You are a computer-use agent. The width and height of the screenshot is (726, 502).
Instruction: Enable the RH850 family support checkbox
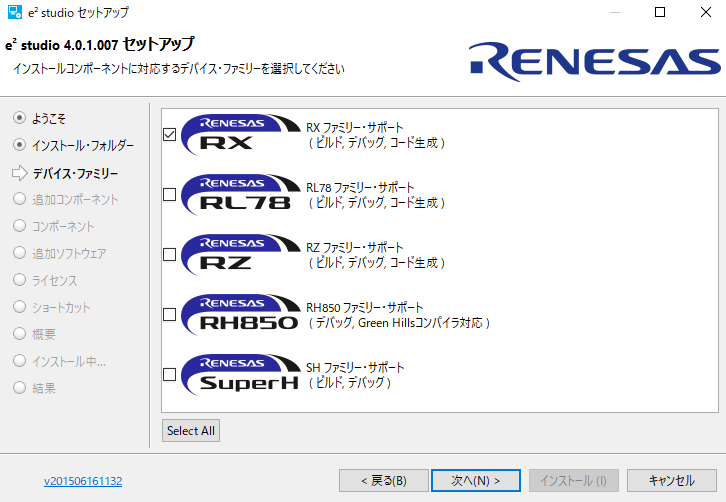(x=169, y=314)
